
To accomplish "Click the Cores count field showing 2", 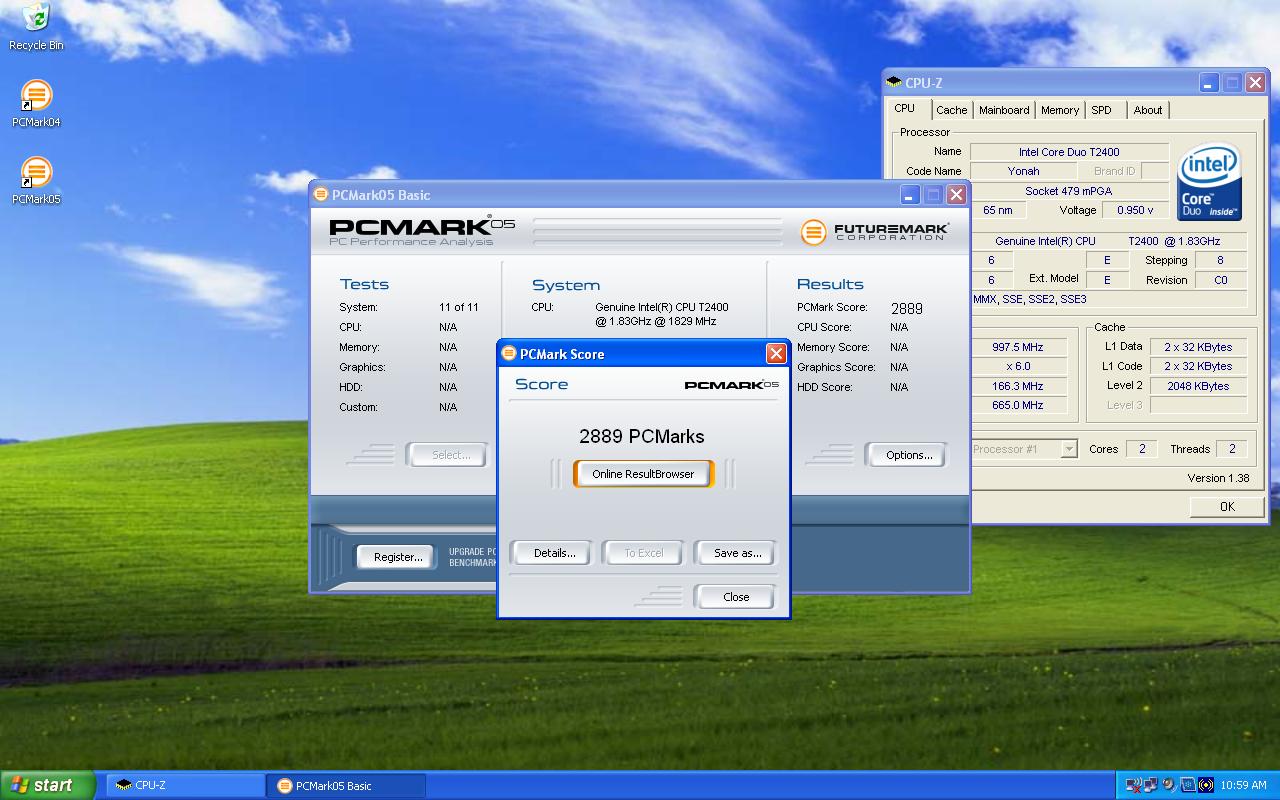I will [1142, 449].
